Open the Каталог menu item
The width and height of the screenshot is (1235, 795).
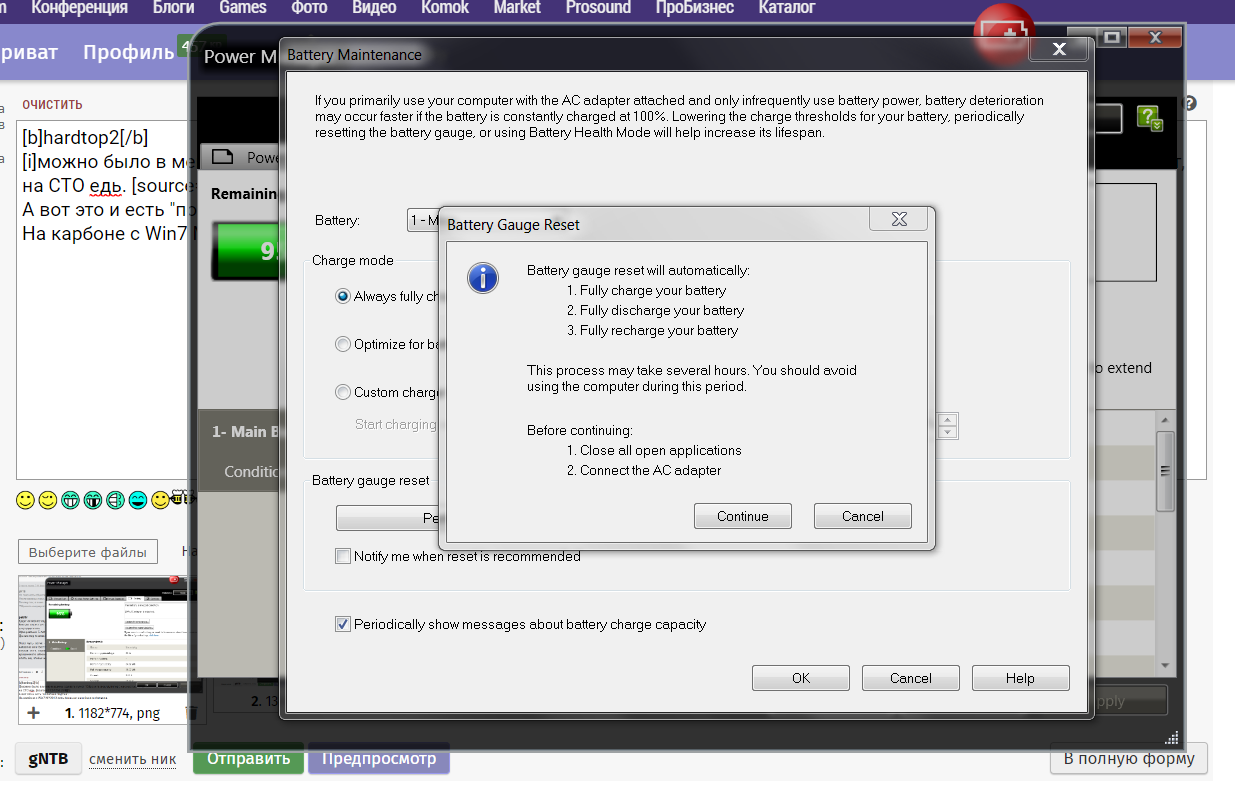(786, 8)
